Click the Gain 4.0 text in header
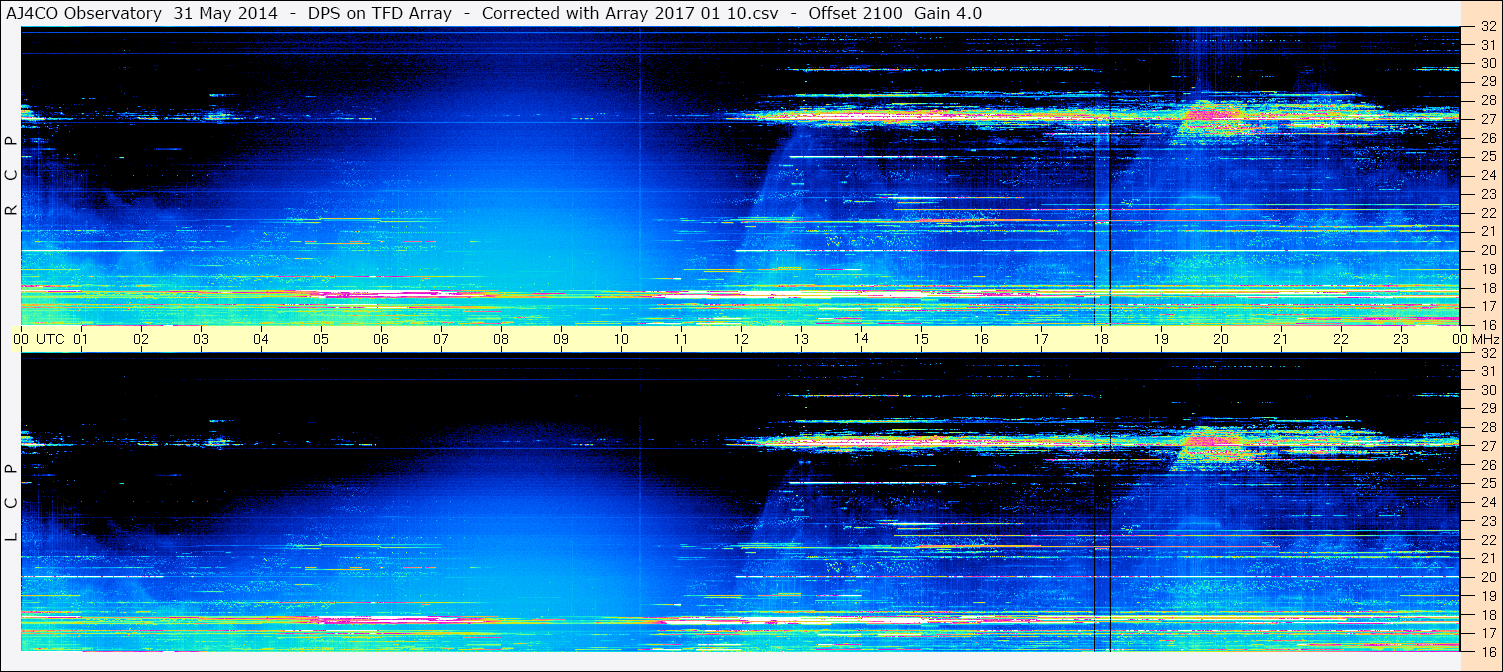Viewport: 1503px width, 672px height. pyautogui.click(x=948, y=13)
